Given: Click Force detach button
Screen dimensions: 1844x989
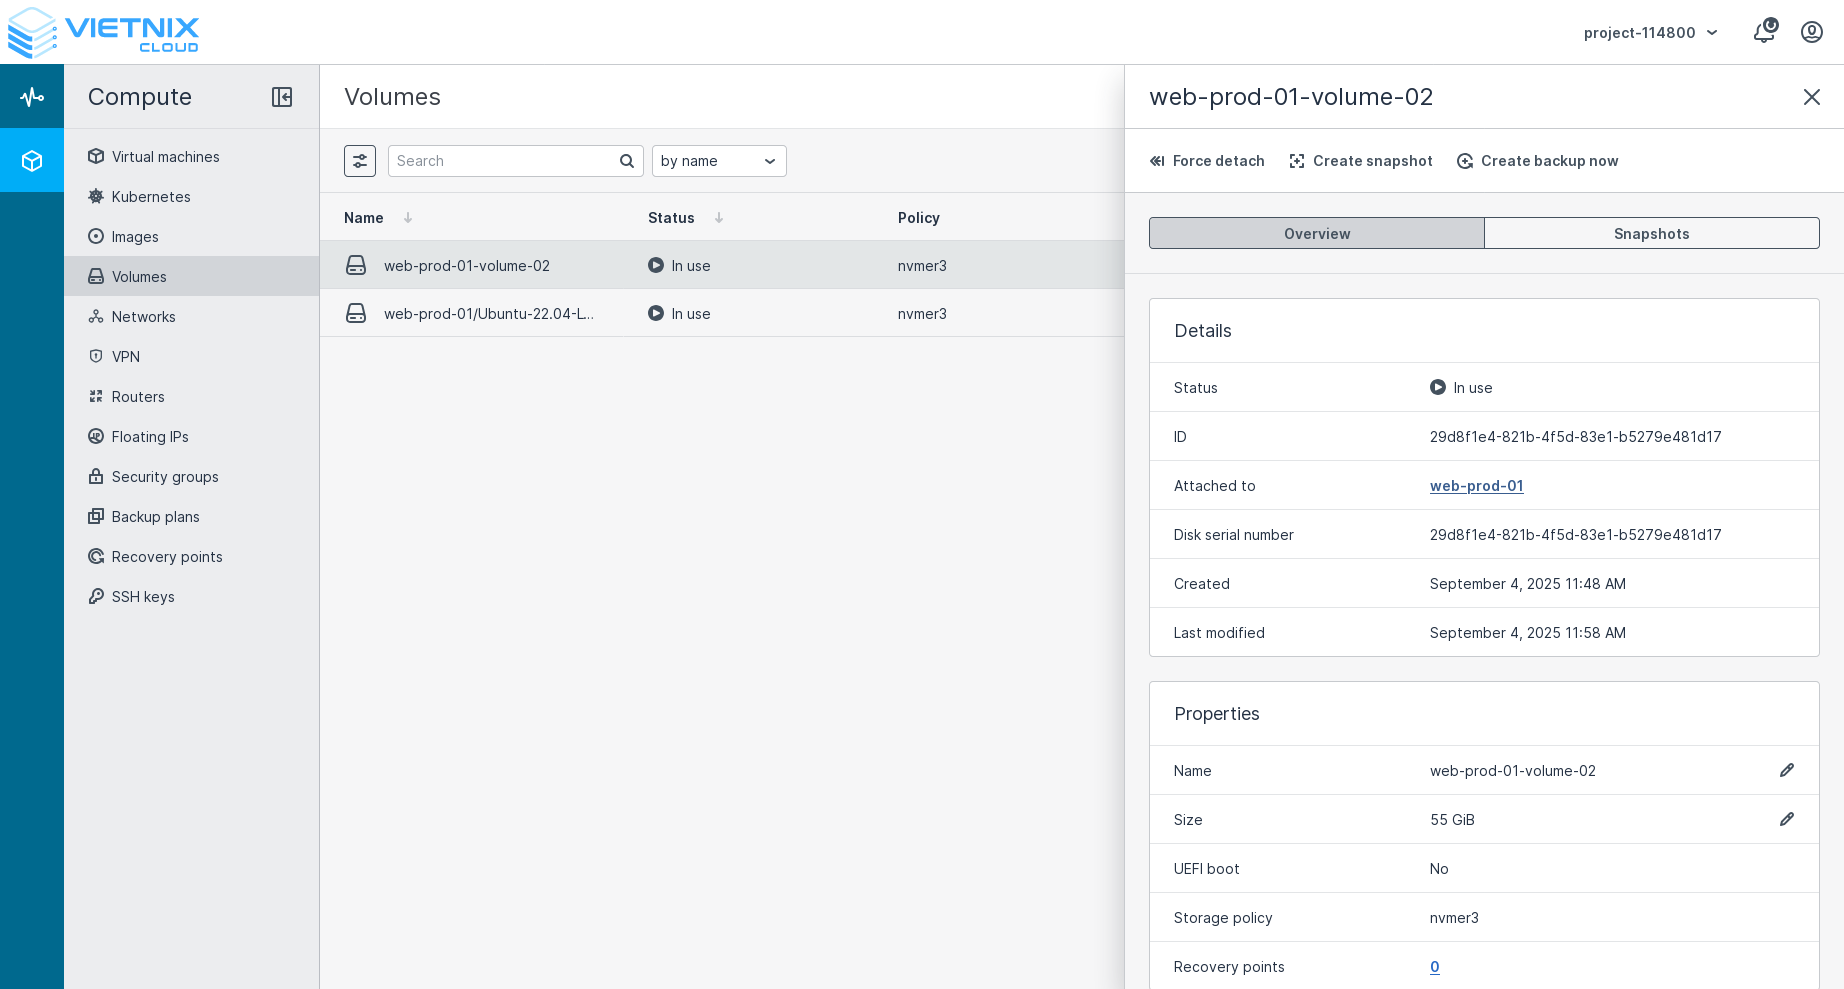Looking at the screenshot, I should (x=1207, y=161).
